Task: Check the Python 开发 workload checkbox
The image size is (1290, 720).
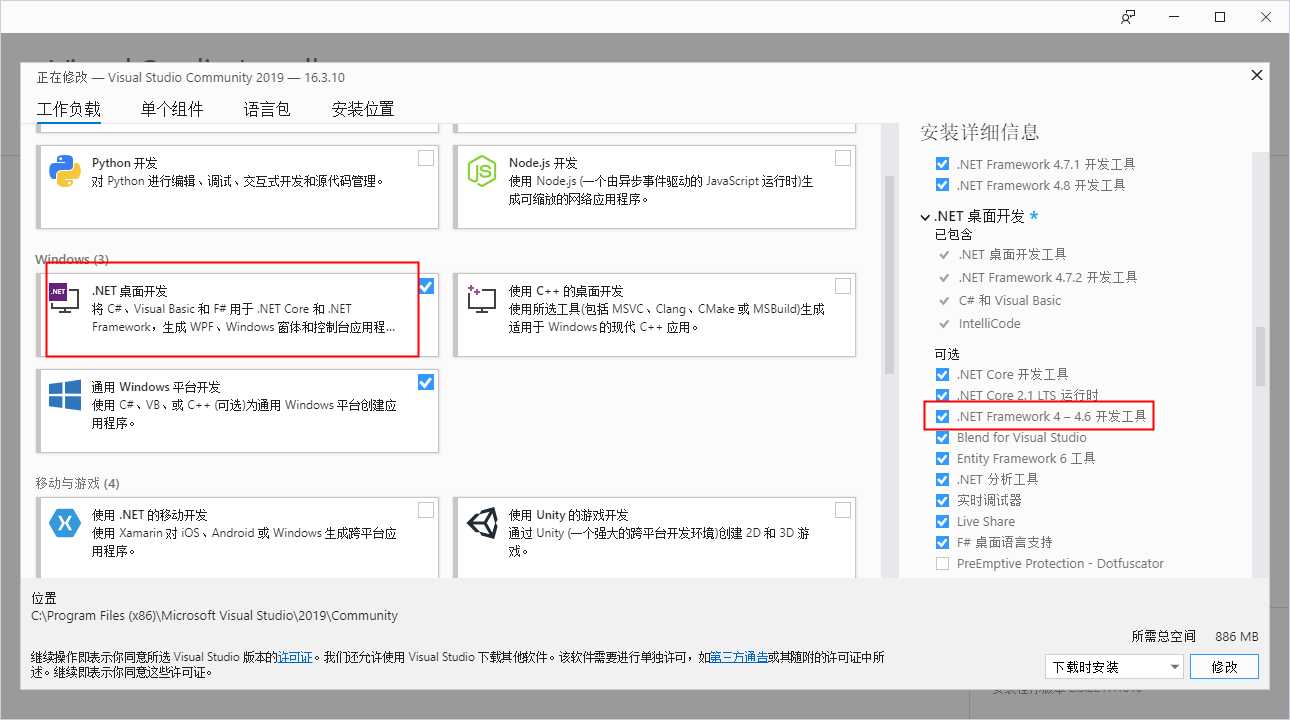Action: click(426, 158)
